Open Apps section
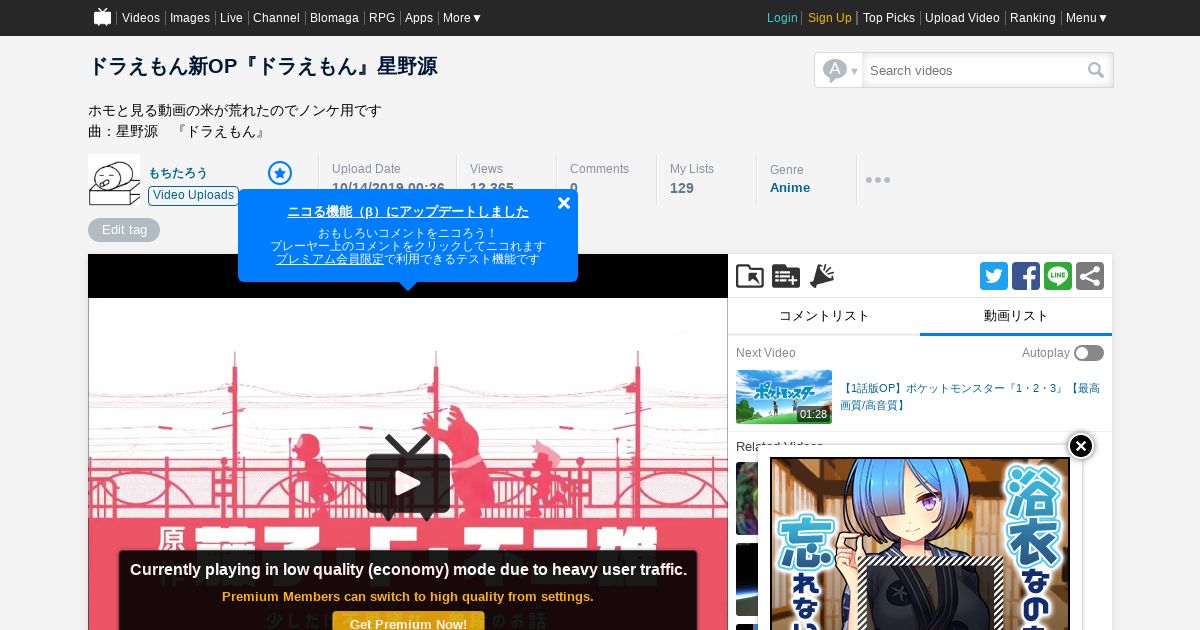Screen dimensions: 1200x630 419,18
